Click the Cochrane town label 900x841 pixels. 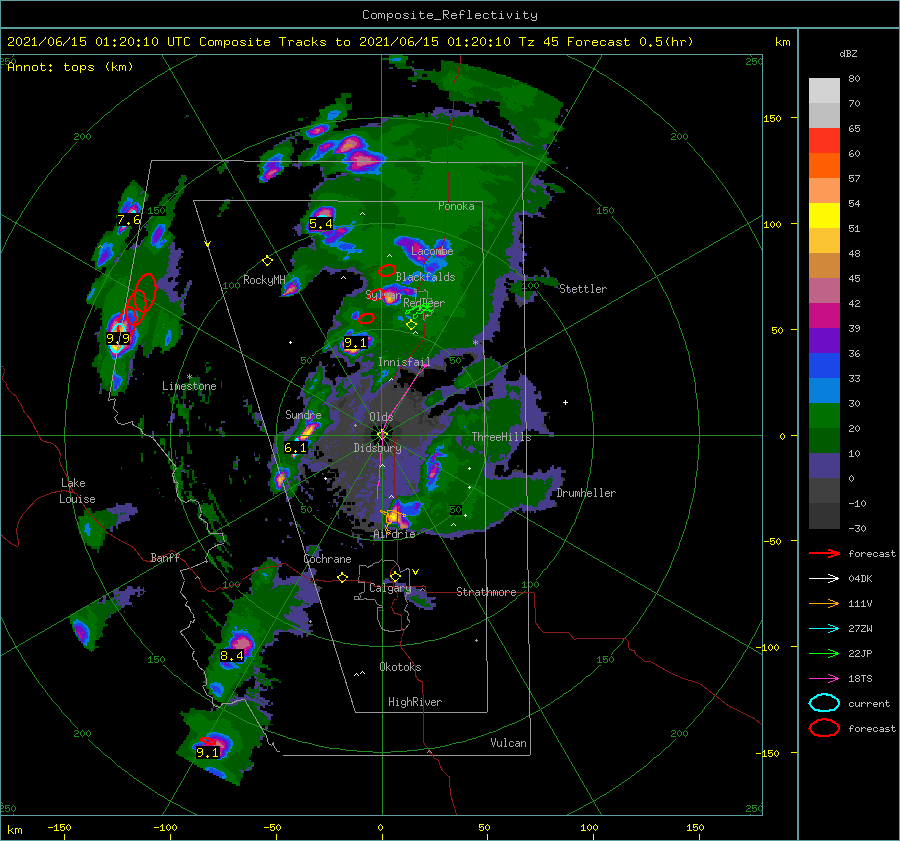click(x=327, y=559)
